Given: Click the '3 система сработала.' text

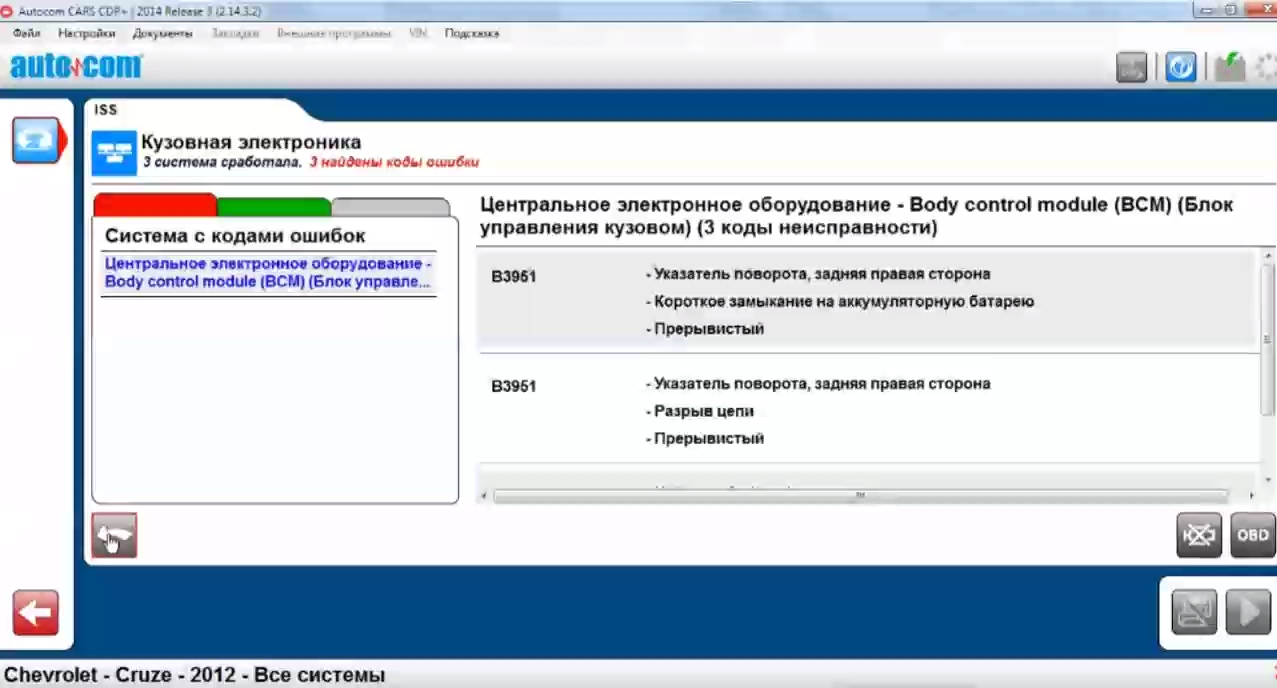Looking at the screenshot, I should [222, 161].
